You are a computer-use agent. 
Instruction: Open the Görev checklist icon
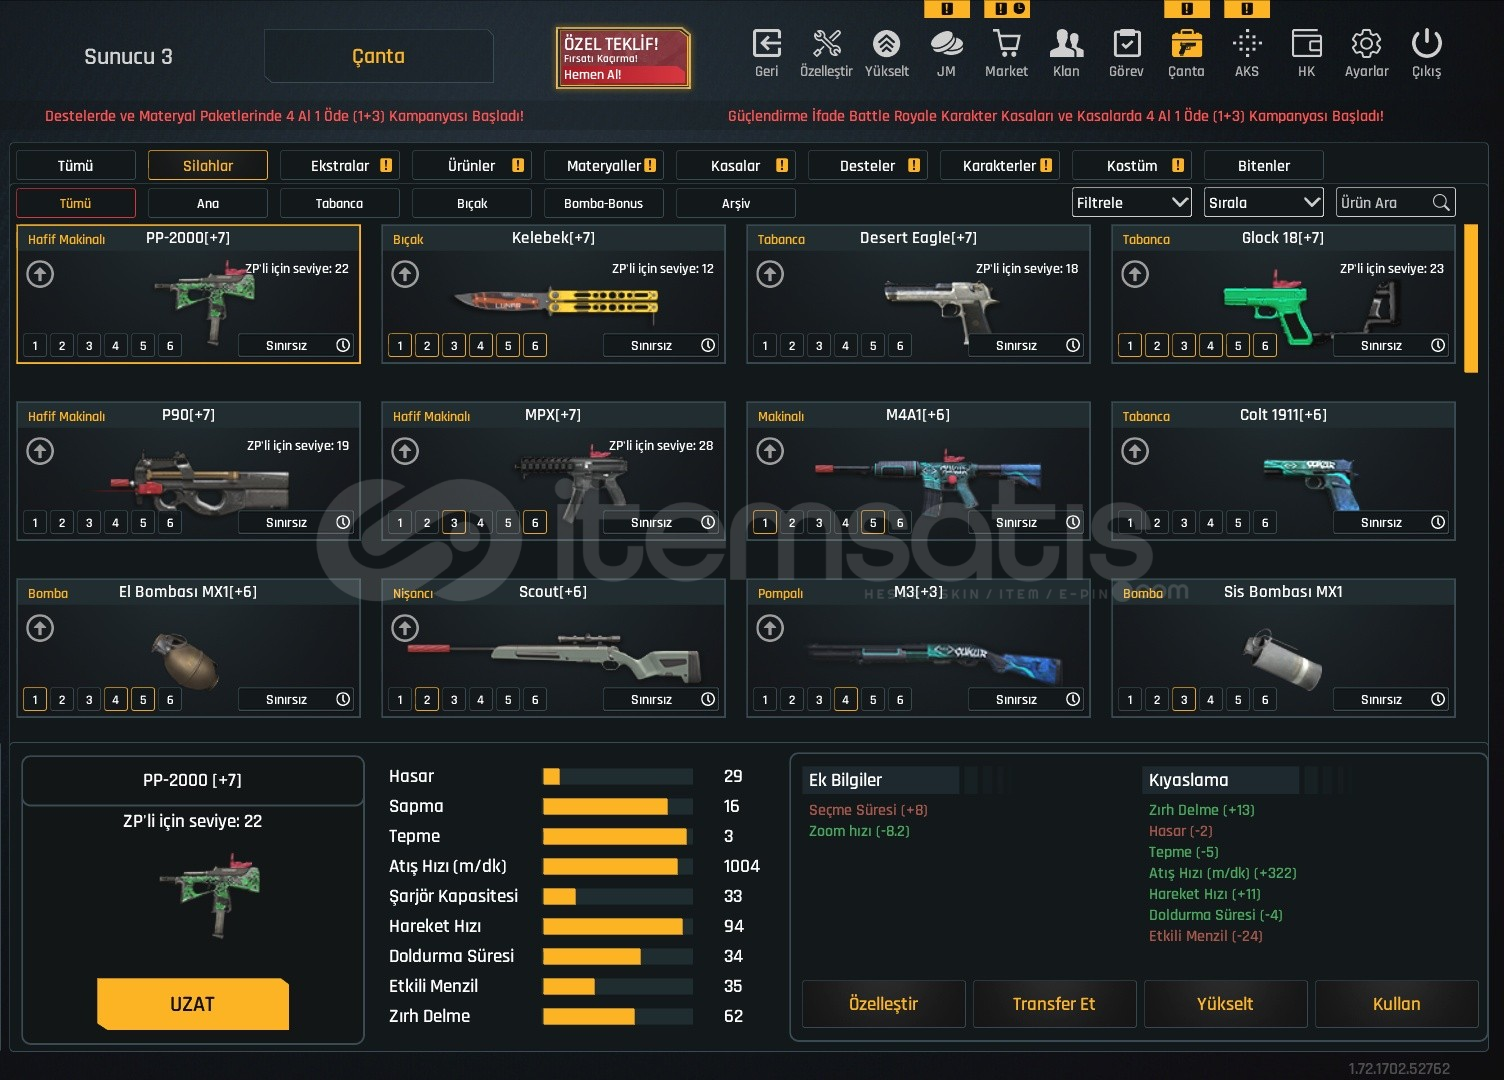[x=1127, y=44]
